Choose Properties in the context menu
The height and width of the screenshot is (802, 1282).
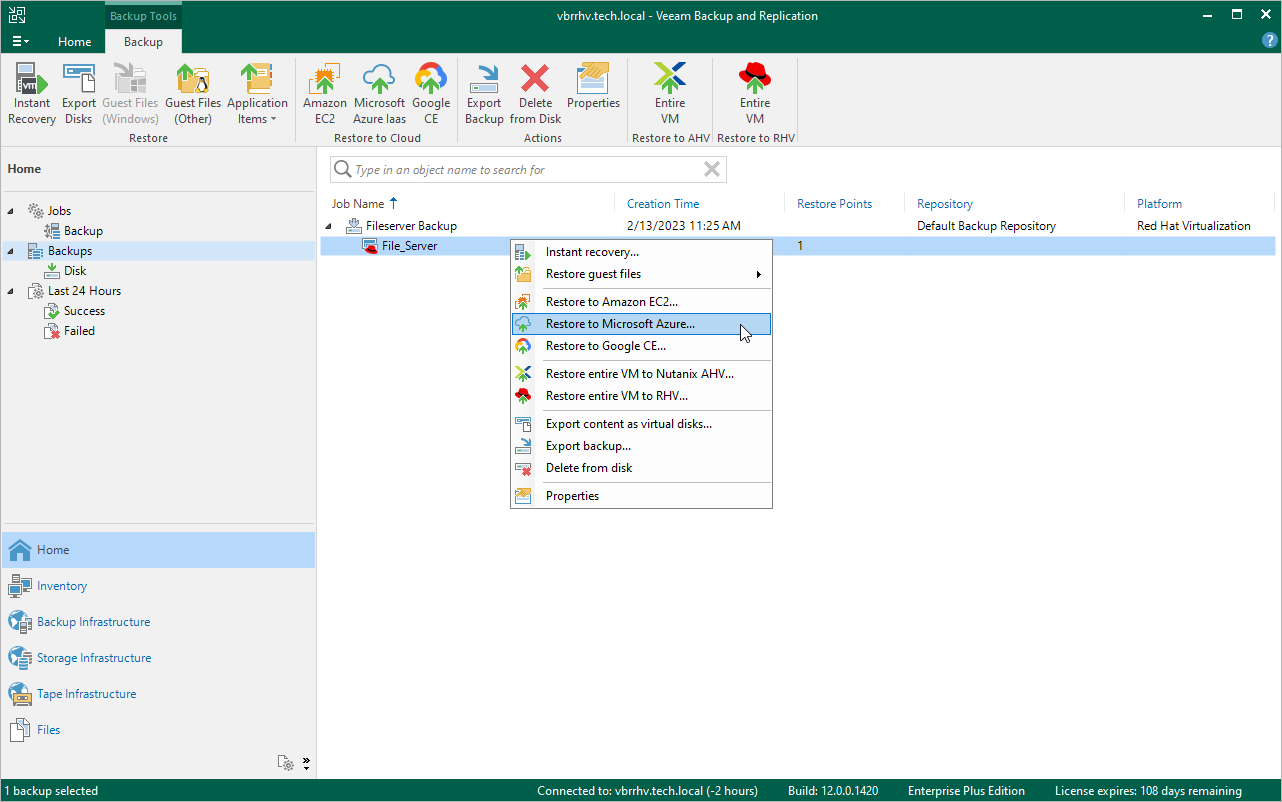[x=641, y=496]
